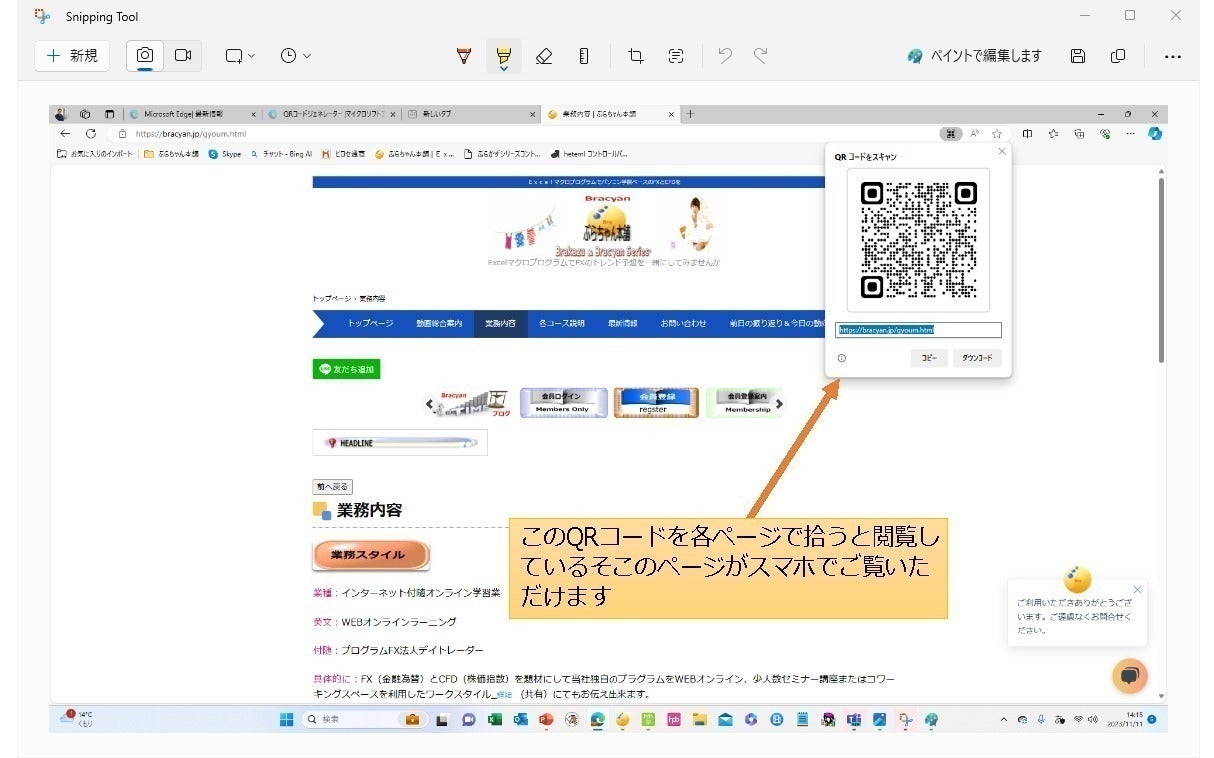Click the captured tray overflow chevron
Viewport: 1214px width, 758px height.
pyautogui.click(x=1004, y=719)
